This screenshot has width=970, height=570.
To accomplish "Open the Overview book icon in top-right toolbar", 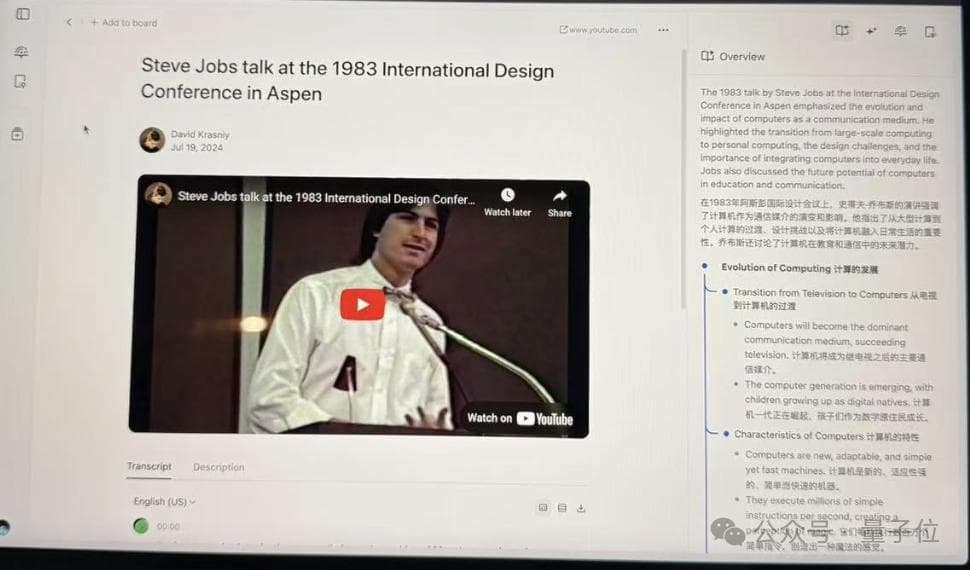I will (x=842, y=31).
